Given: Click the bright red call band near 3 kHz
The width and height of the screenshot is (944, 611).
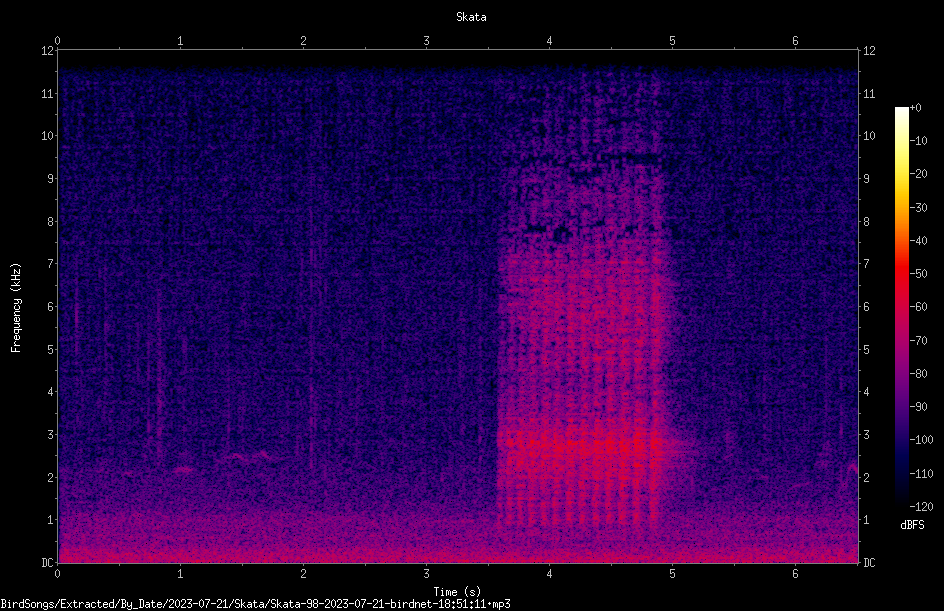Looking at the screenshot, I should pos(581,447).
